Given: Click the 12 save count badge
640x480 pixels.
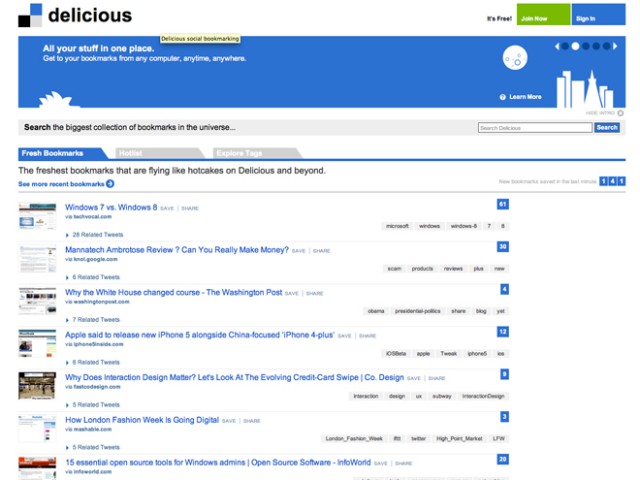Looking at the screenshot, I should pyautogui.click(x=503, y=332).
